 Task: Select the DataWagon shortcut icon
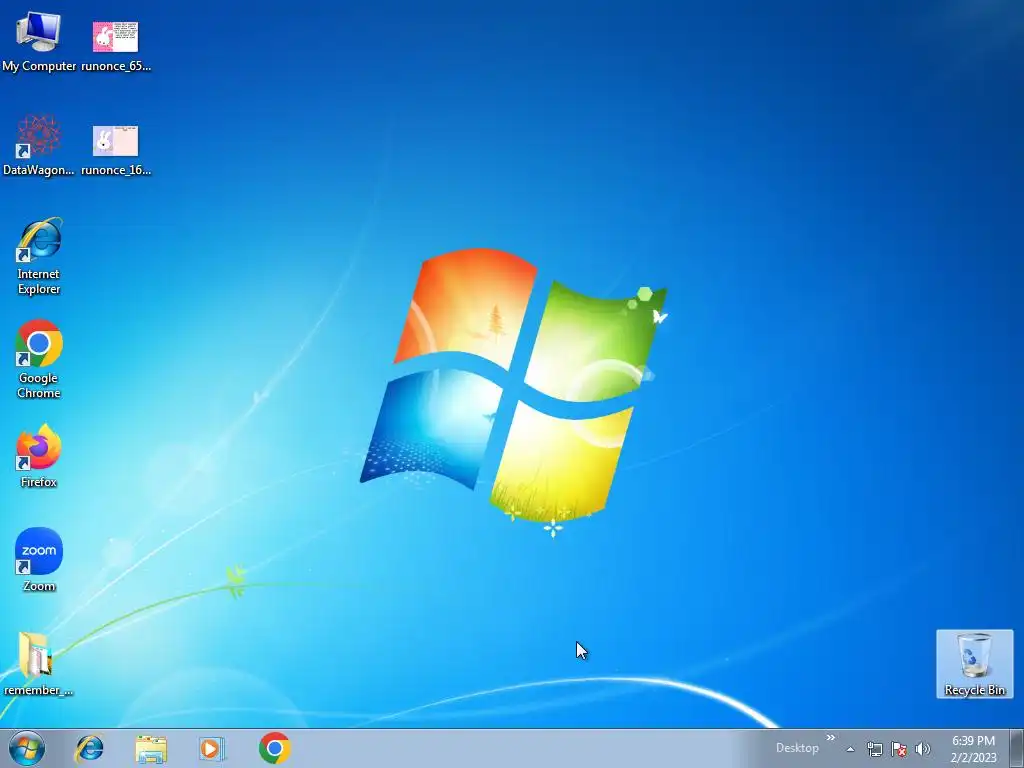pos(39,146)
